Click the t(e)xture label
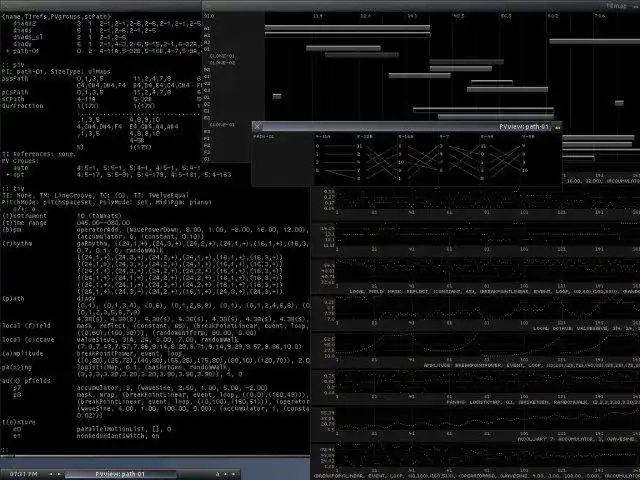 point(18,422)
